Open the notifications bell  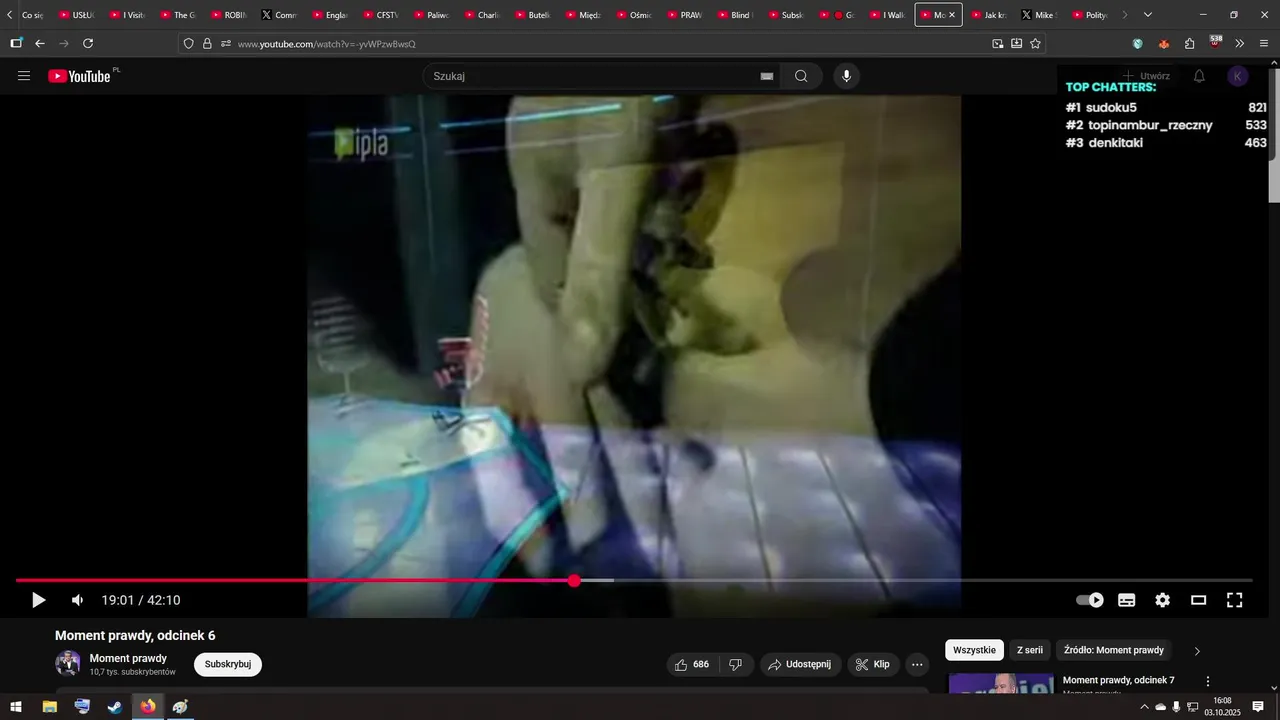[x=1199, y=76]
